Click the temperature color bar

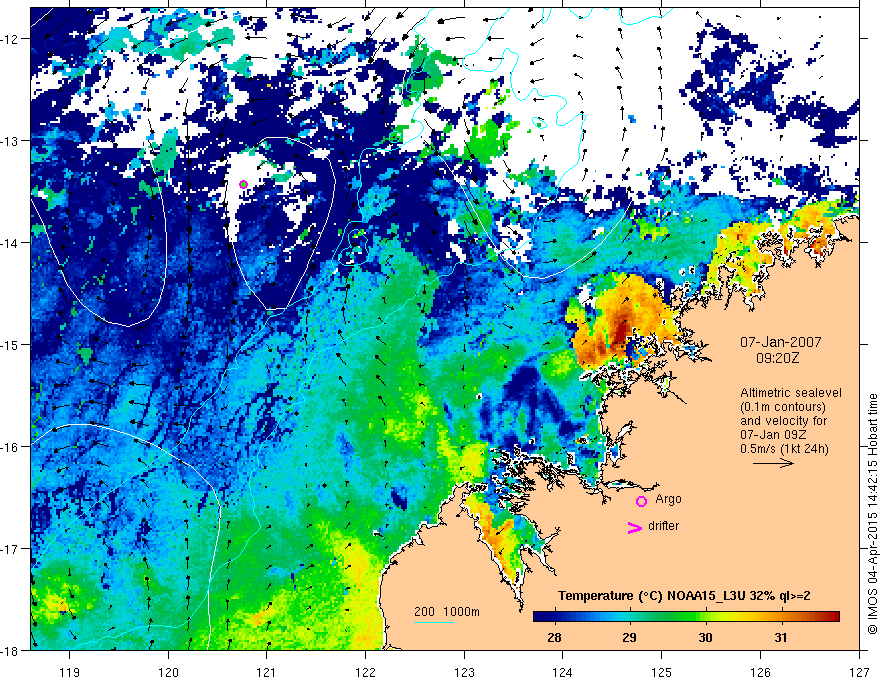(x=686, y=616)
